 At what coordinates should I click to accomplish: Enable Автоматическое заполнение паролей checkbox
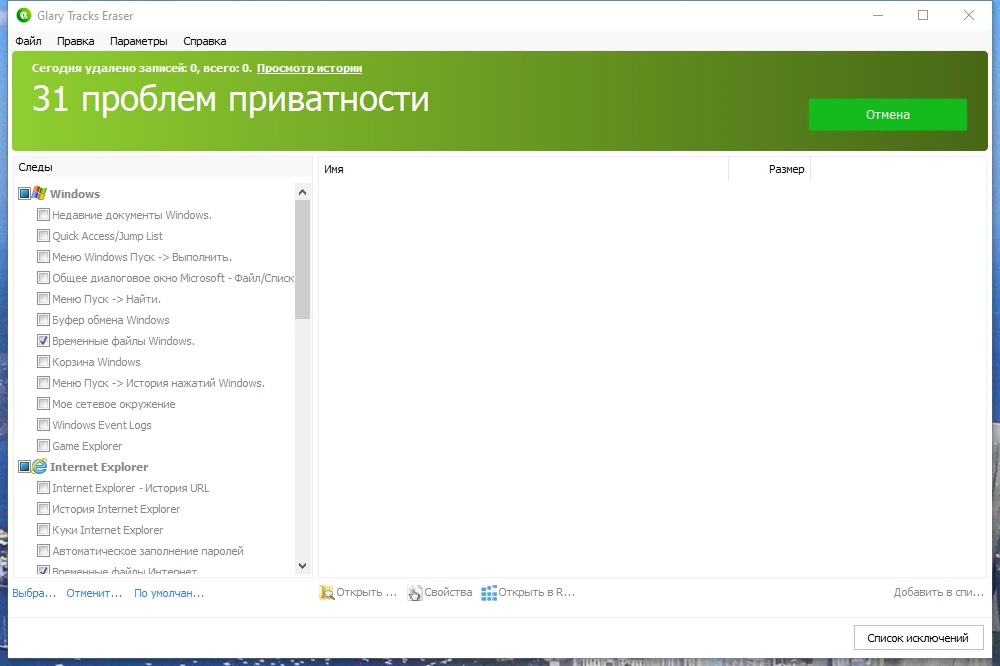tap(43, 551)
